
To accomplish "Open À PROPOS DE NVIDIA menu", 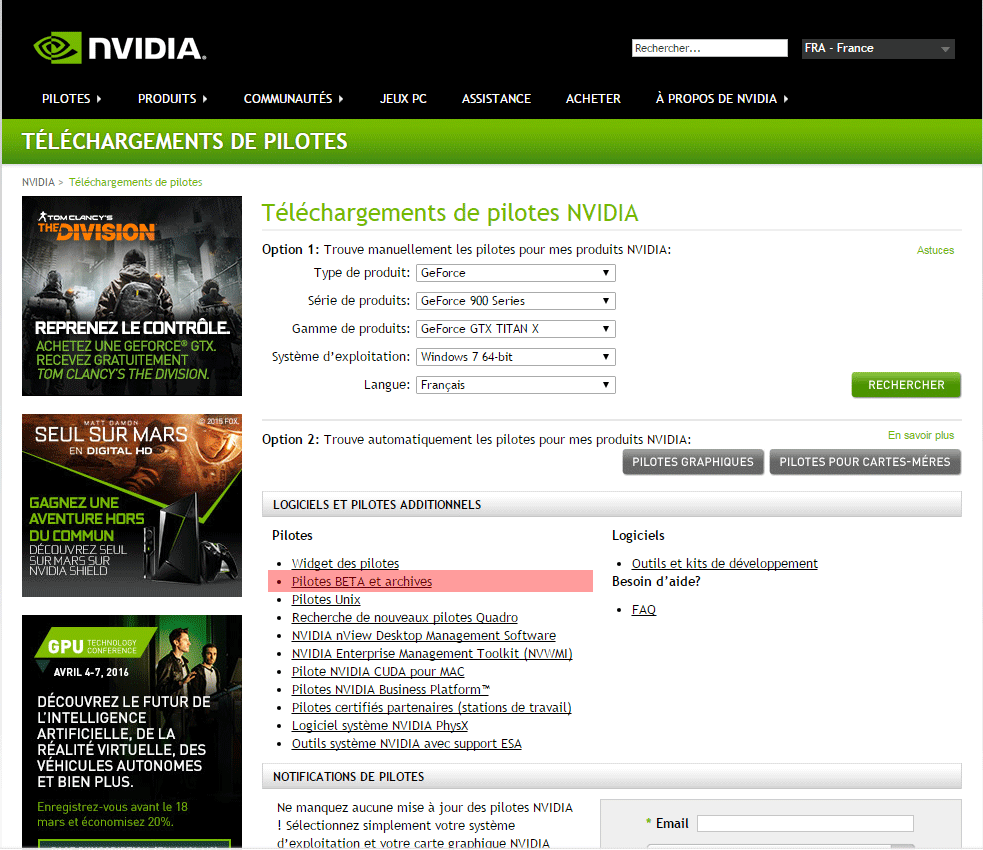I will click(x=722, y=98).
